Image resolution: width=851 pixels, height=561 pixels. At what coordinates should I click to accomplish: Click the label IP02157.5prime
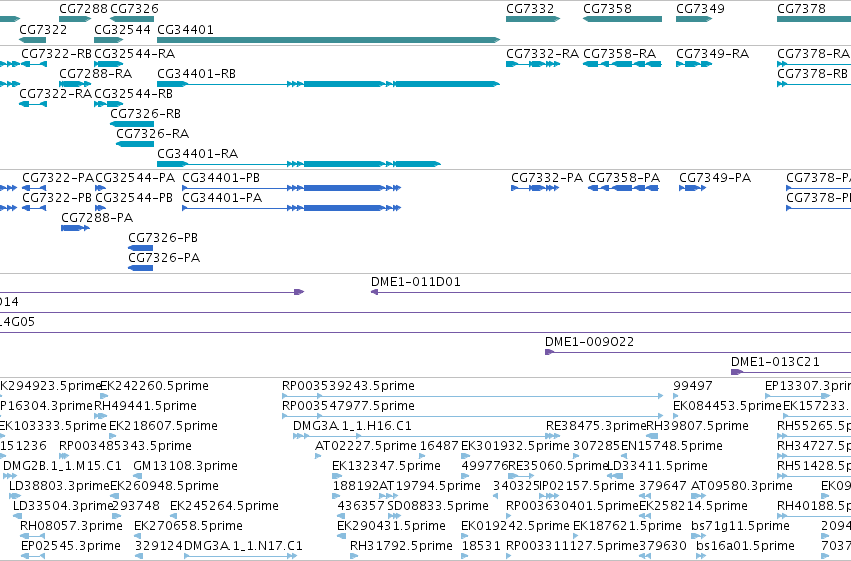(x=587, y=486)
